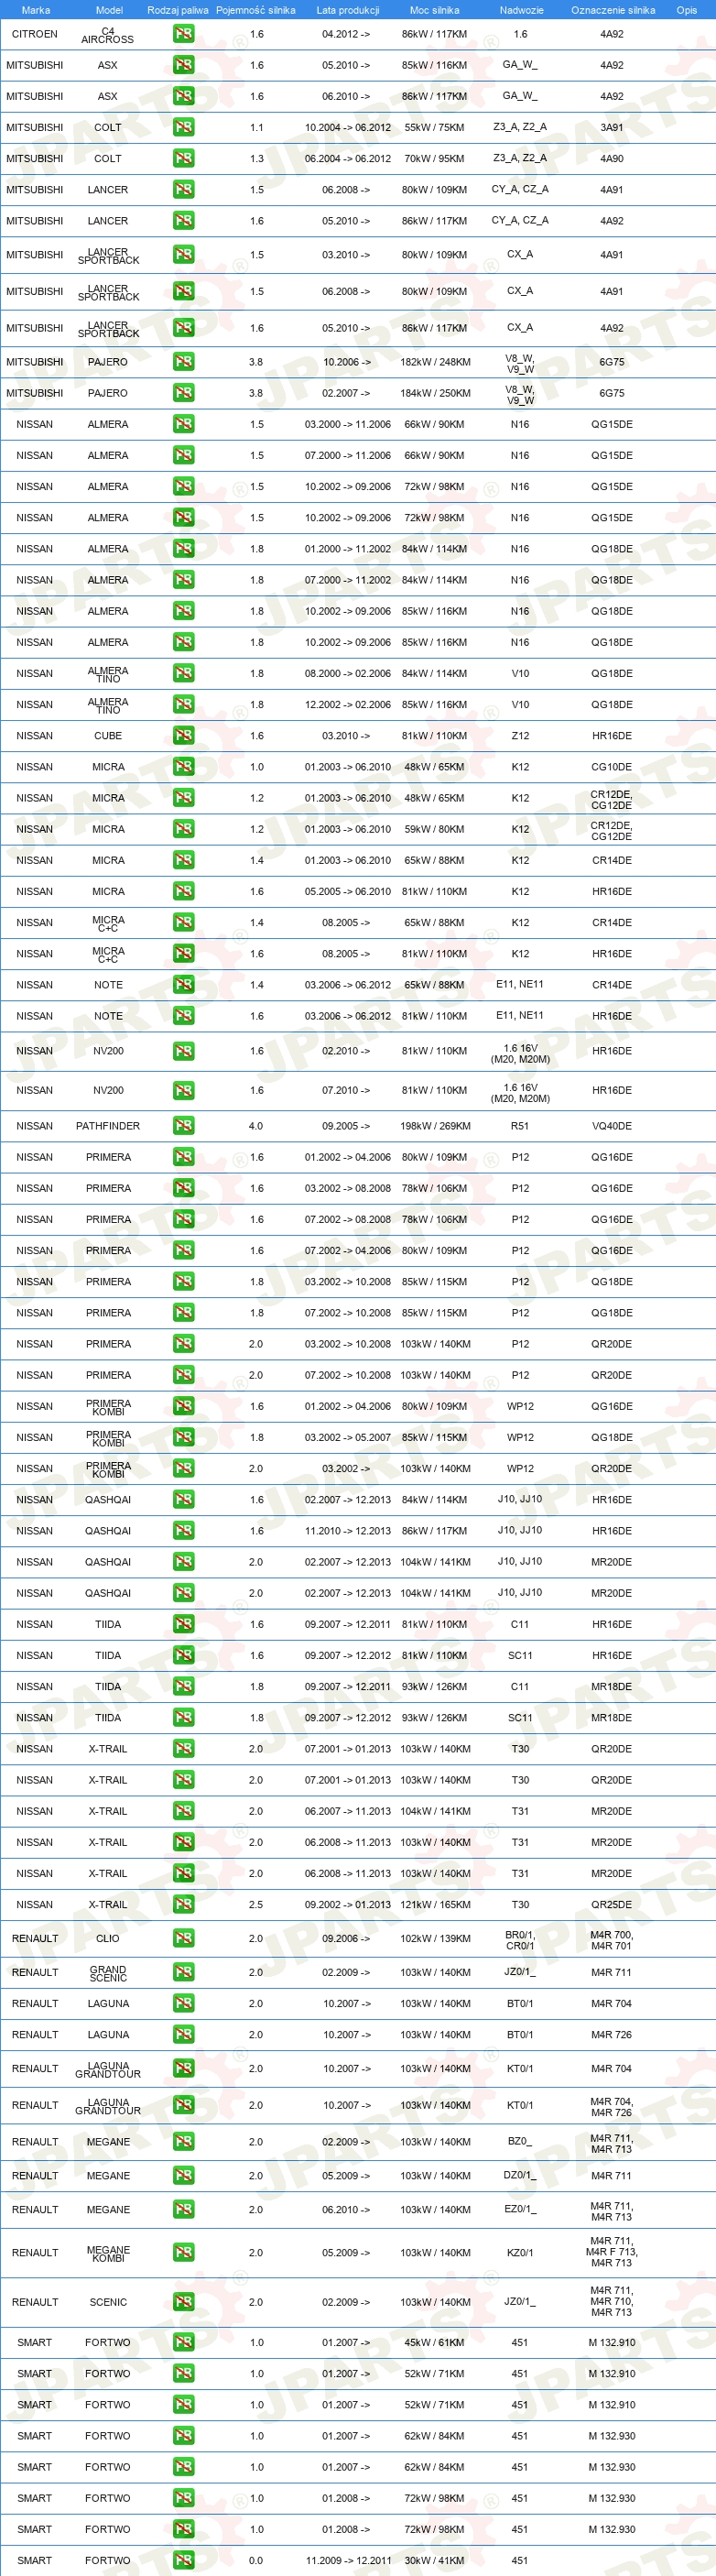Click the fuel icon for Nissan Note 1.4
Screen dimensions: 716x2576
(x=183, y=985)
